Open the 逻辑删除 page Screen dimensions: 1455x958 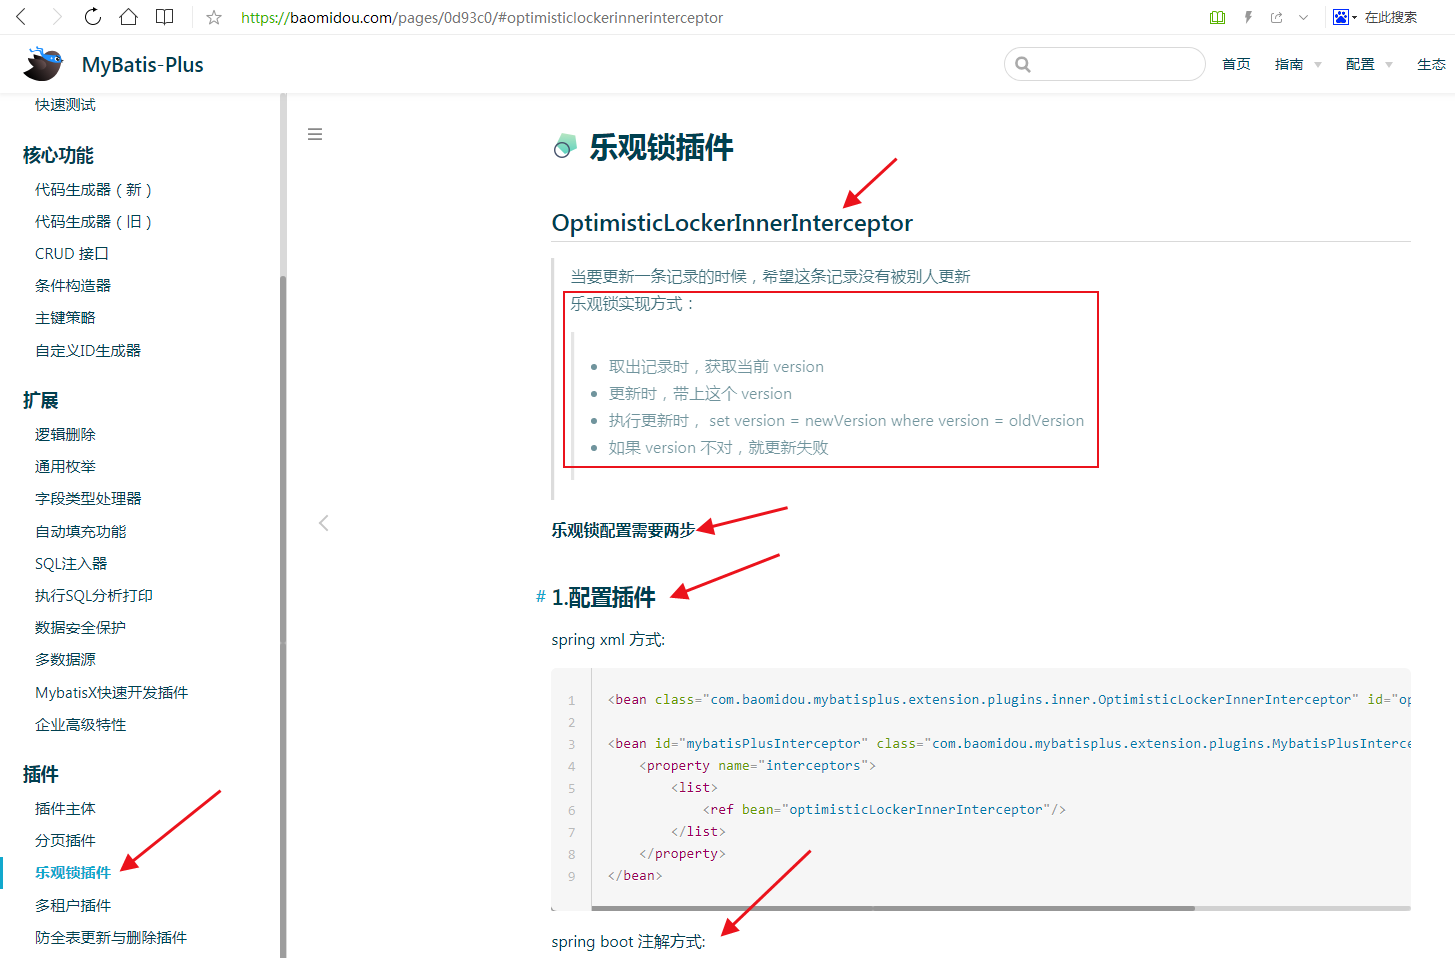(66, 435)
